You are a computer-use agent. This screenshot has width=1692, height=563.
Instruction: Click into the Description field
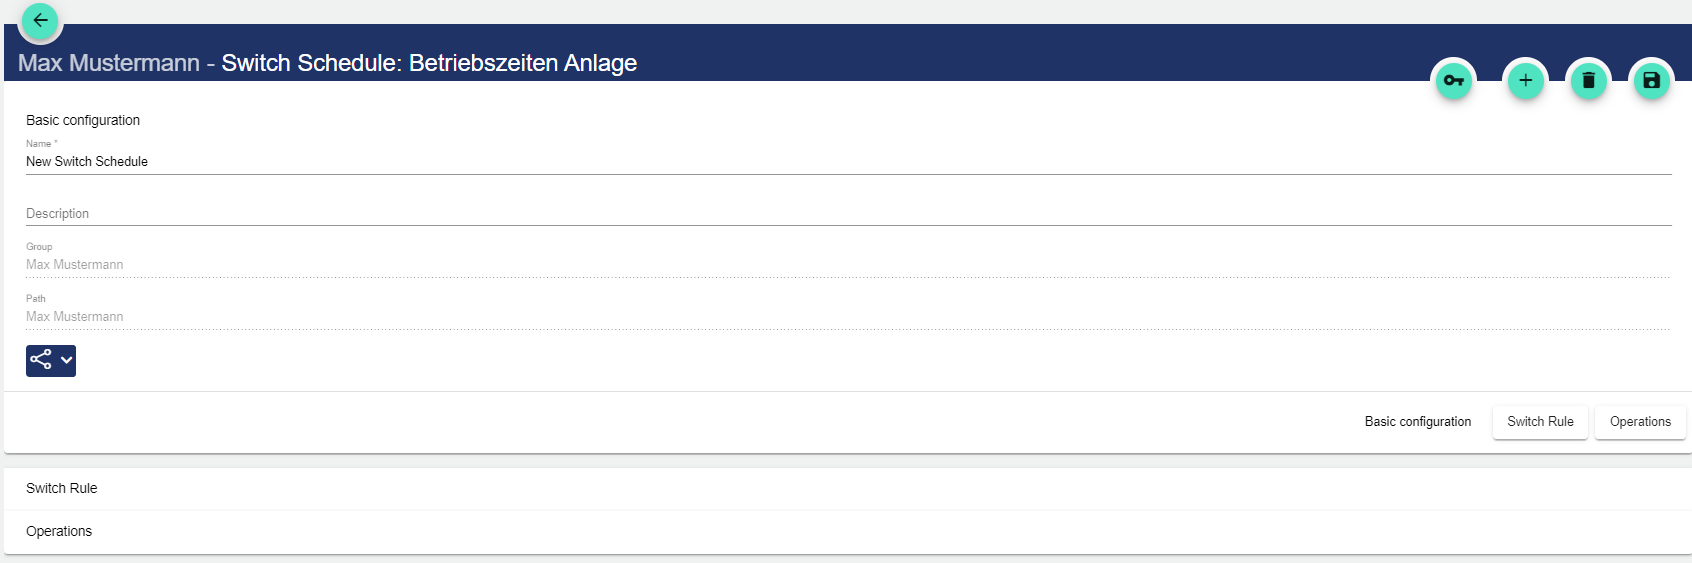848,213
